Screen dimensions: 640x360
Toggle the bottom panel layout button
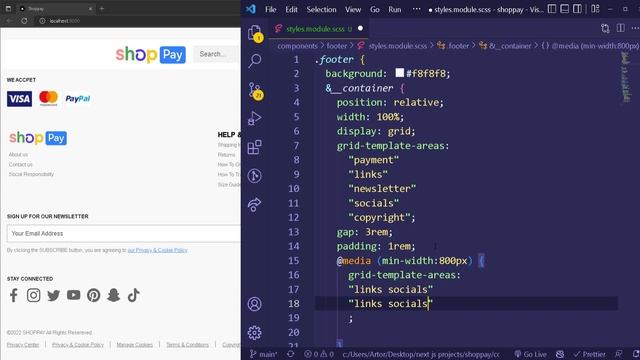click(x=564, y=9)
